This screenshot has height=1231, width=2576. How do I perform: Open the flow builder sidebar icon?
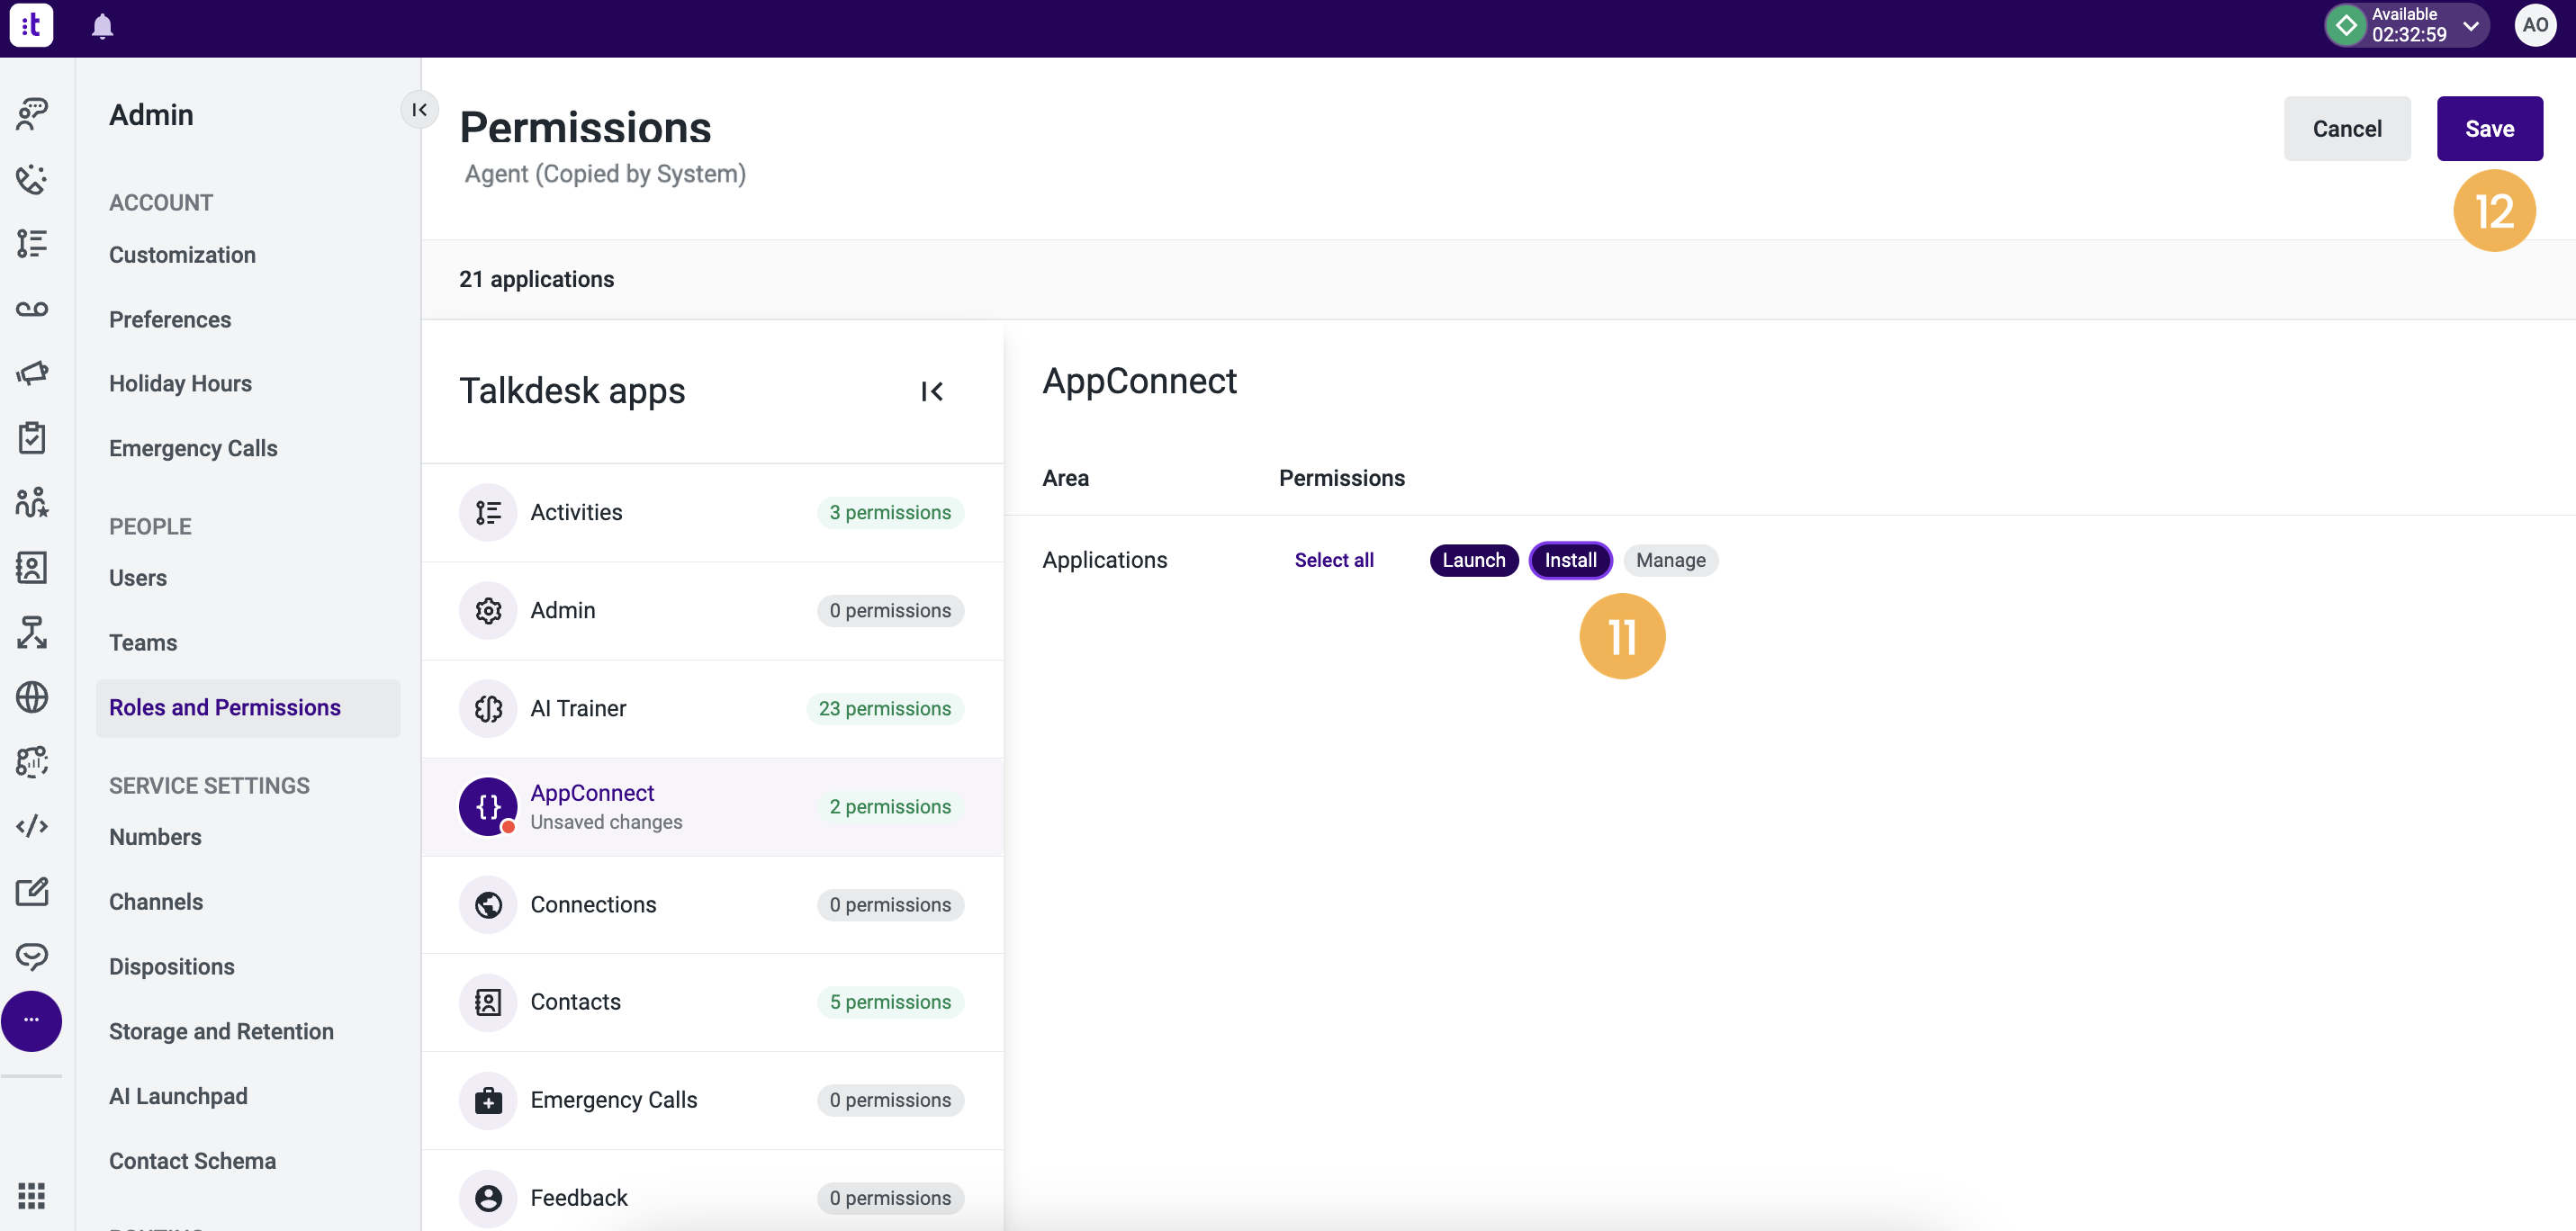pos(32,632)
